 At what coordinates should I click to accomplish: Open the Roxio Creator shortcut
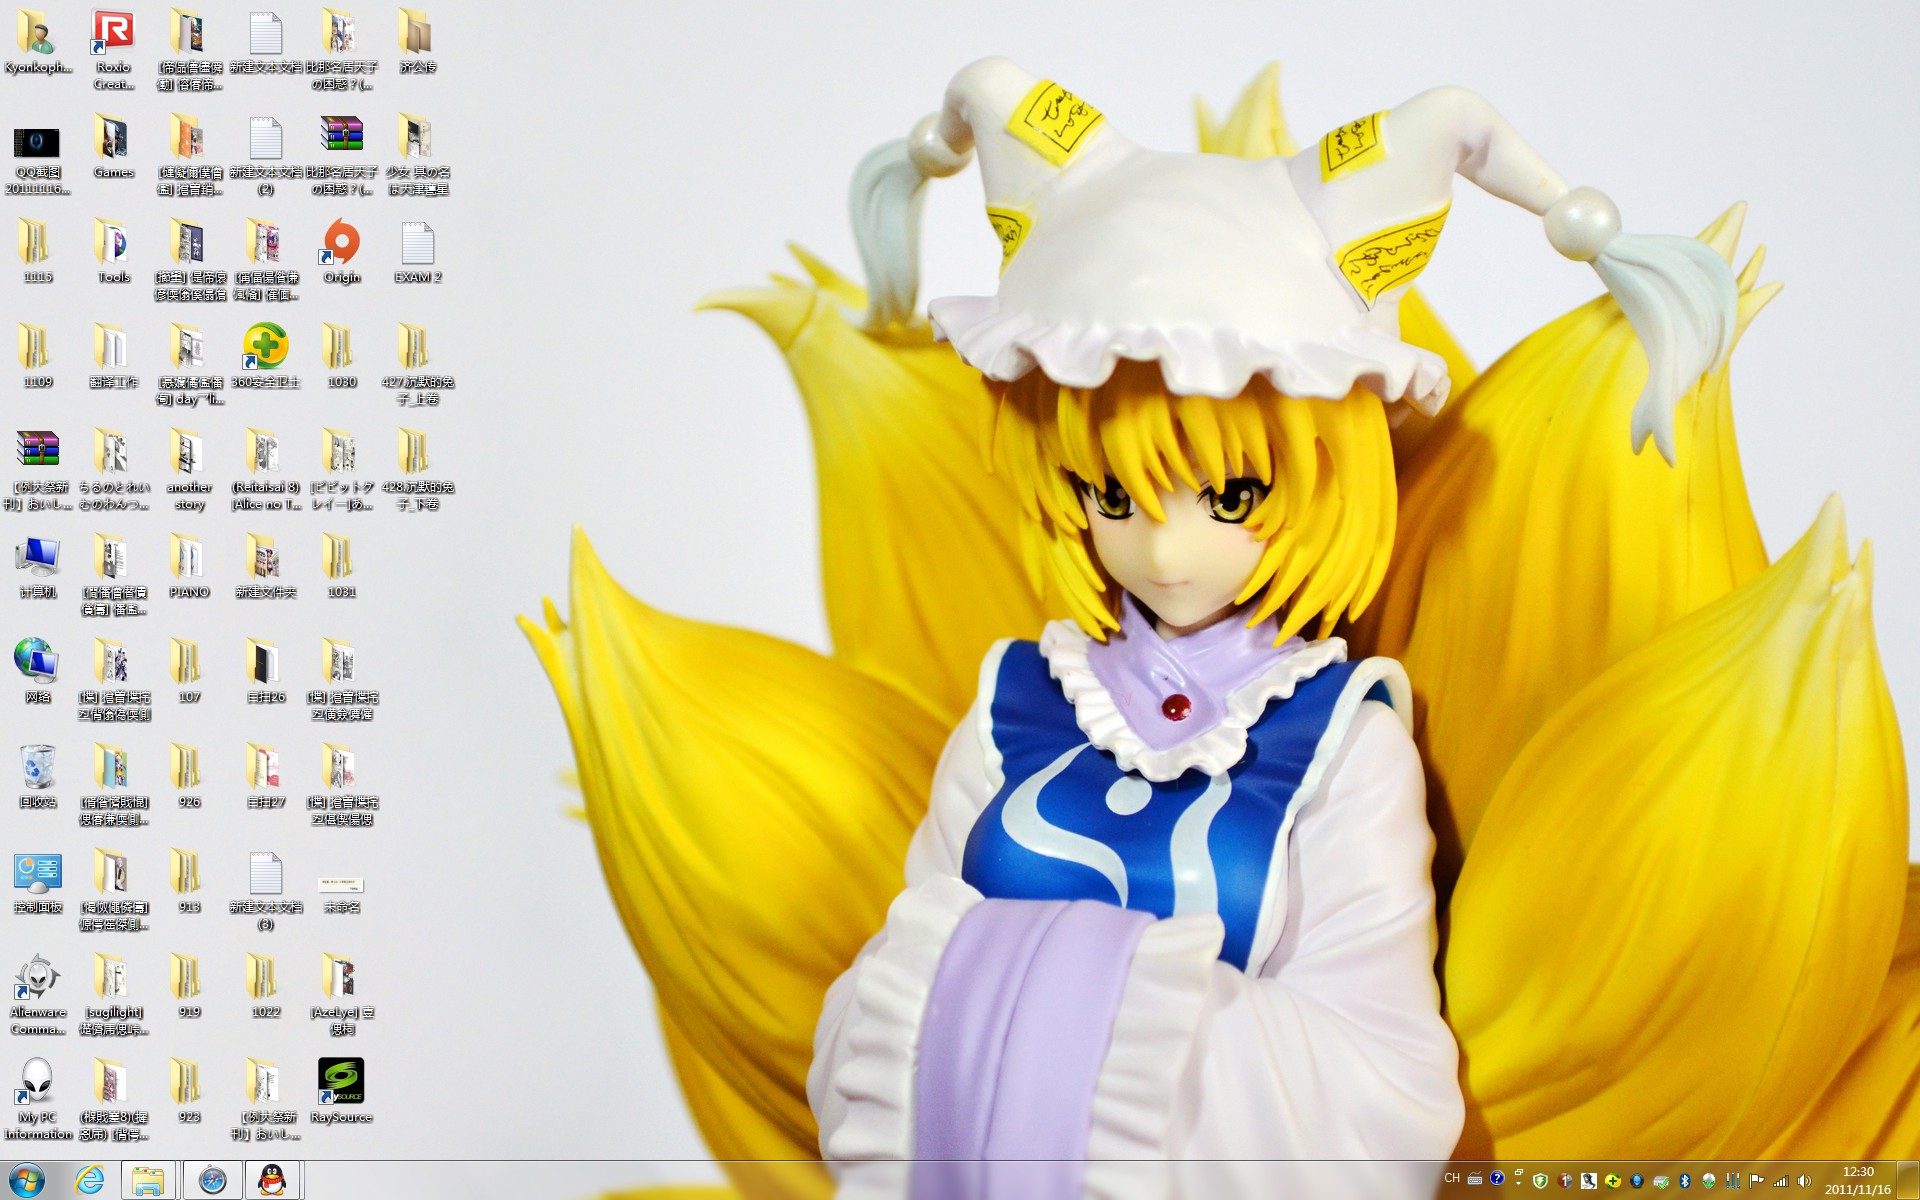coord(113,34)
